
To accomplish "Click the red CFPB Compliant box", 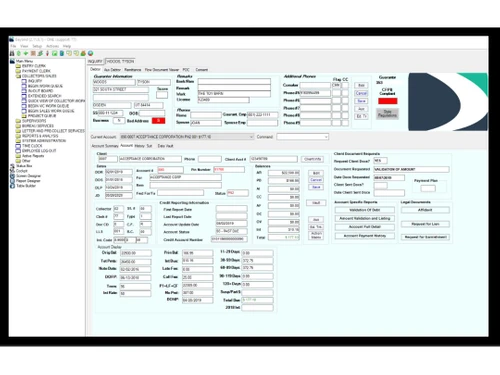I will pos(388,101).
